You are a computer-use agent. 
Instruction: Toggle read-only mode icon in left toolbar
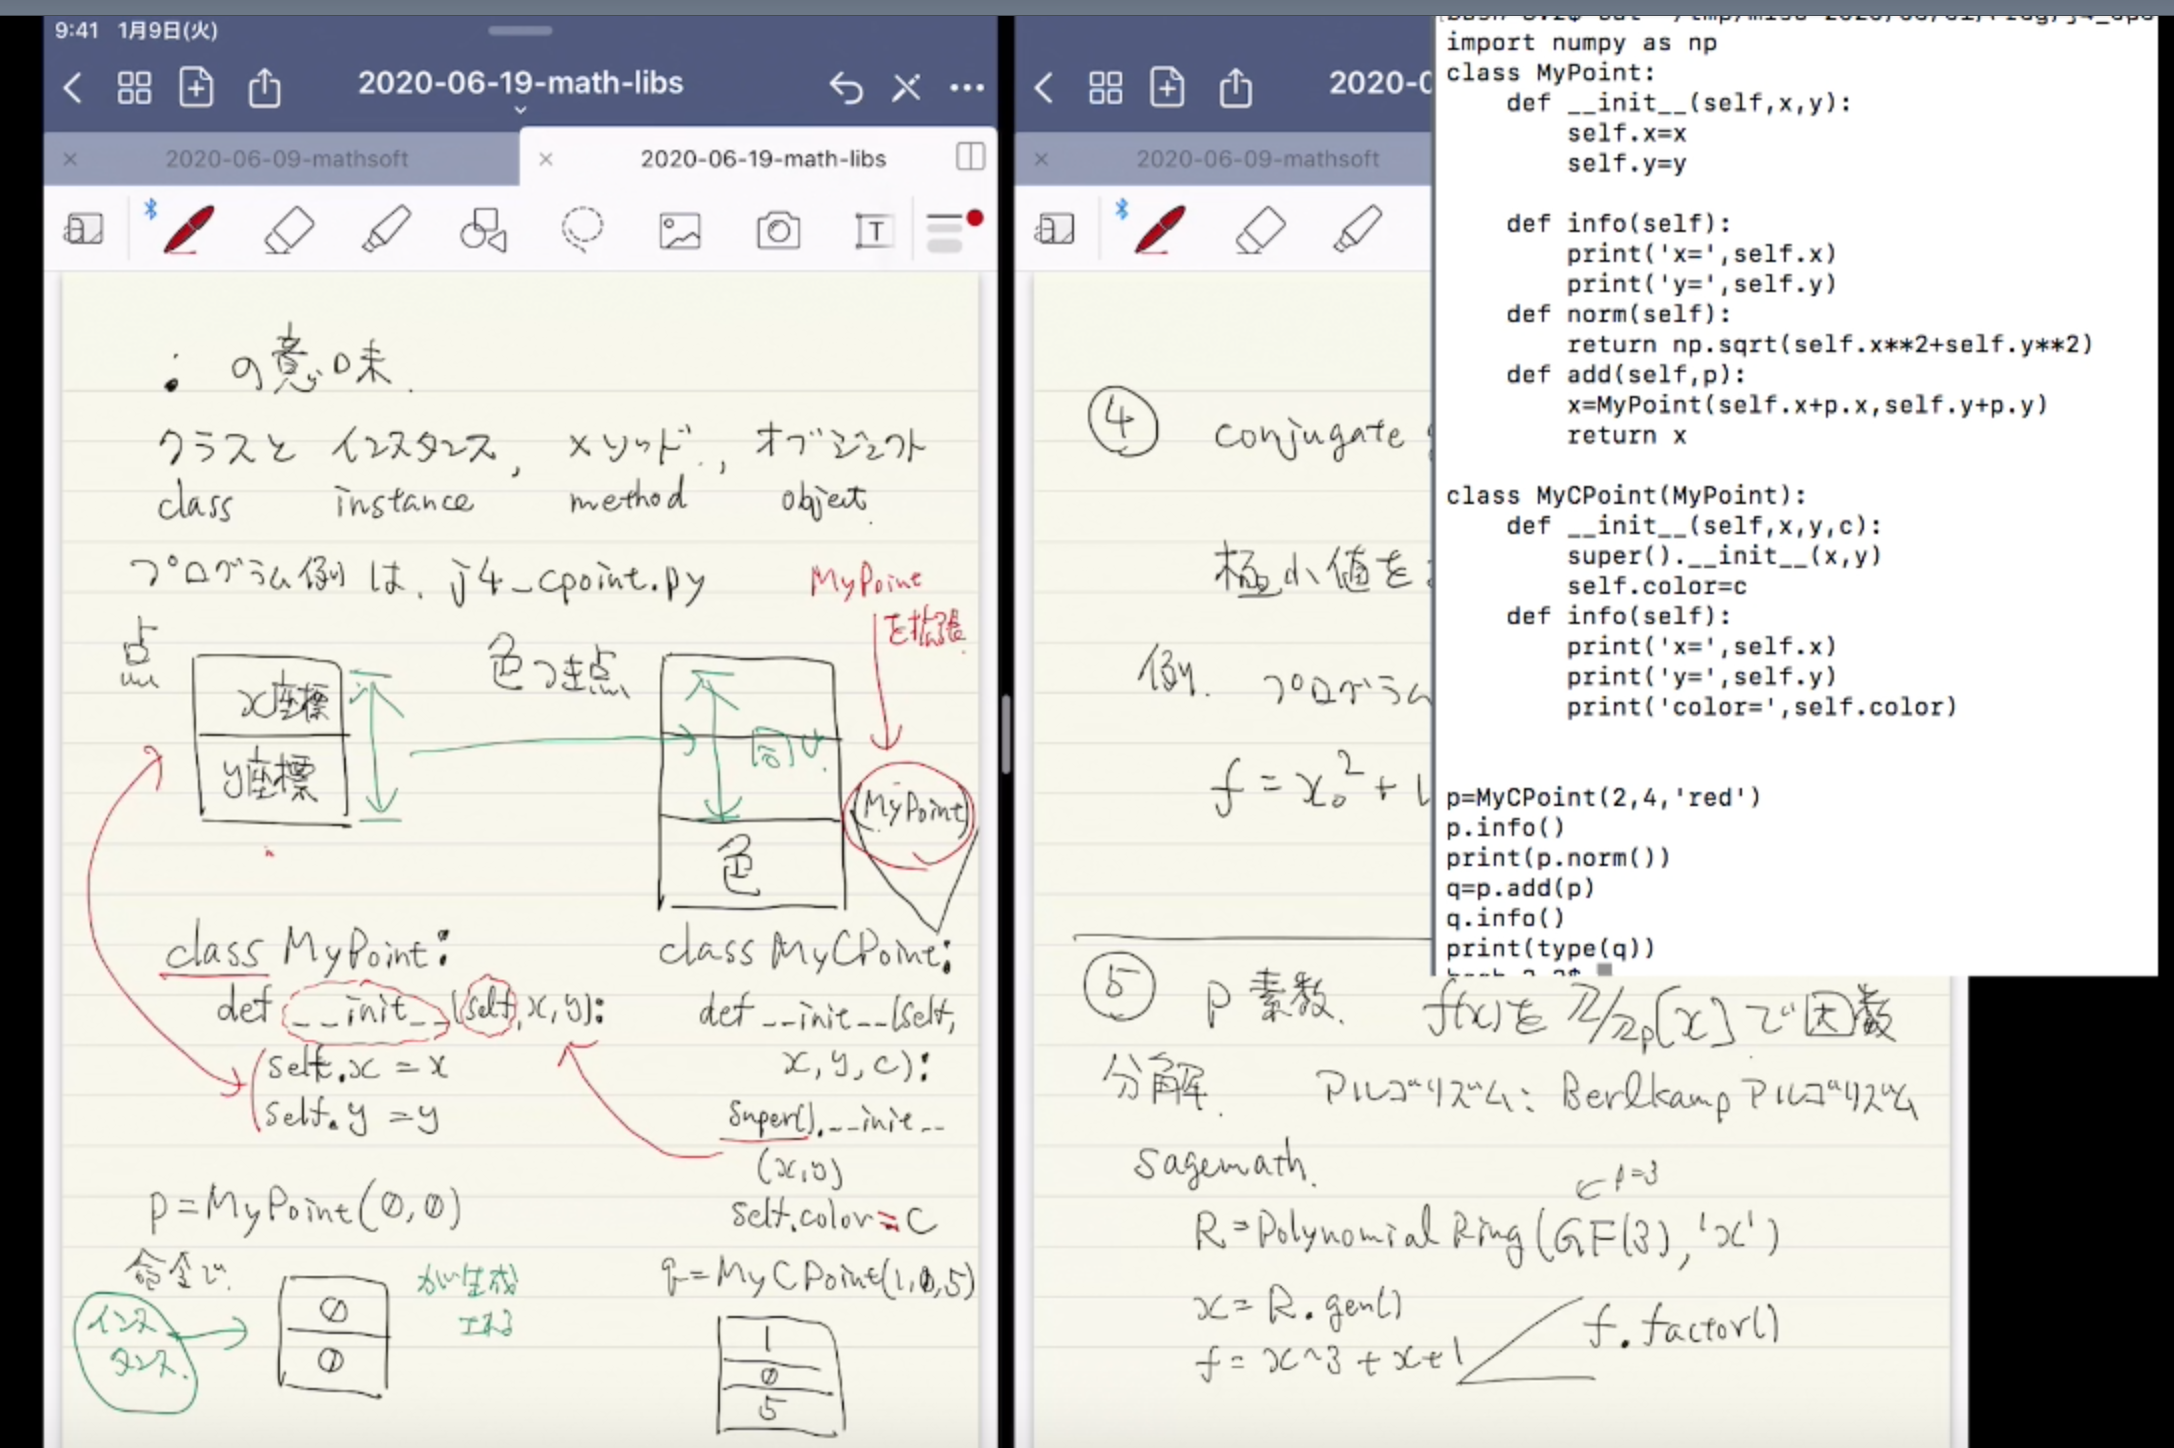click(84, 230)
